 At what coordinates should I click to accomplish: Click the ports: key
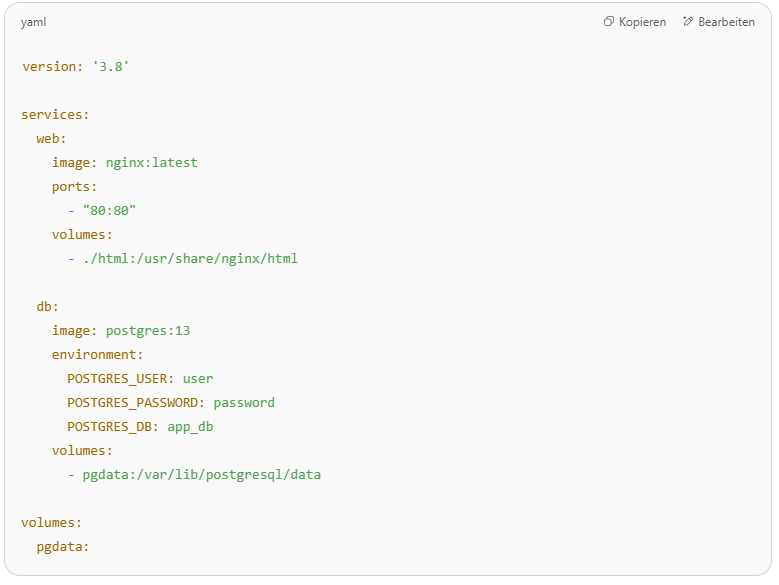(75, 187)
